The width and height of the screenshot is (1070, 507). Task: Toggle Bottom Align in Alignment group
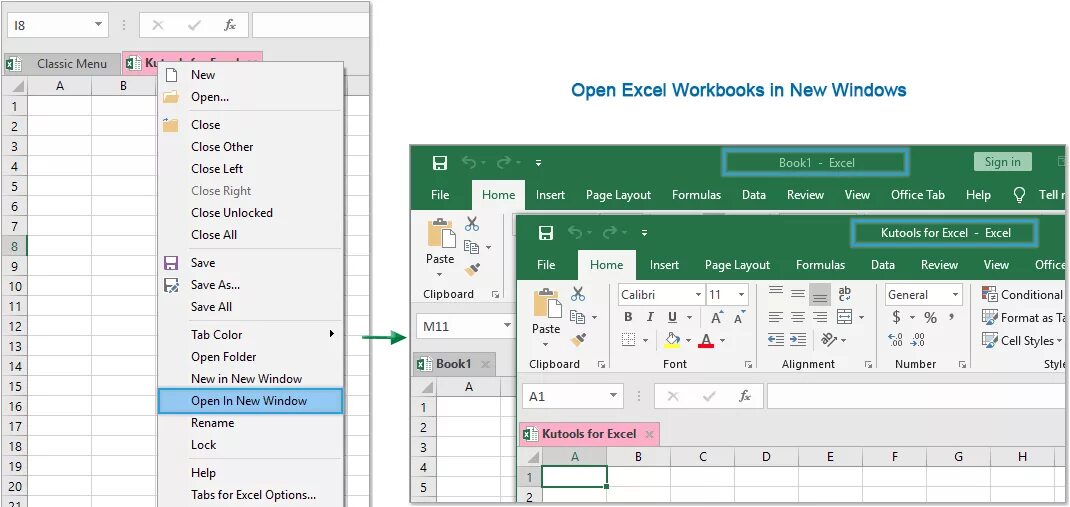click(x=820, y=294)
